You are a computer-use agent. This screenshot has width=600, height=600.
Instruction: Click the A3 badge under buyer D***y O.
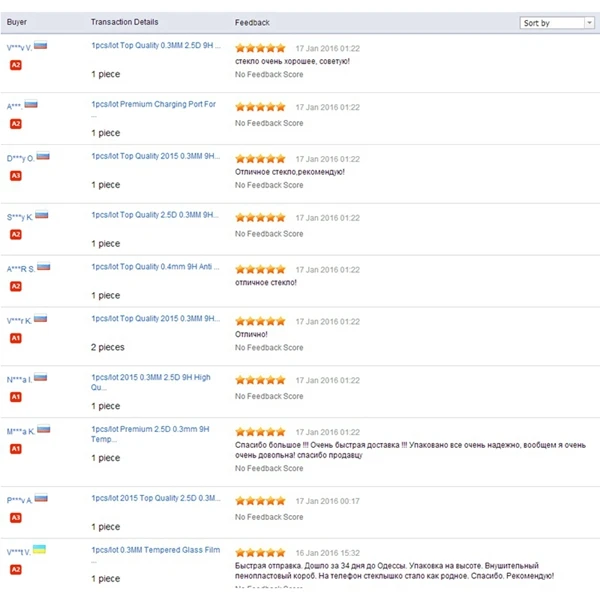[16, 176]
